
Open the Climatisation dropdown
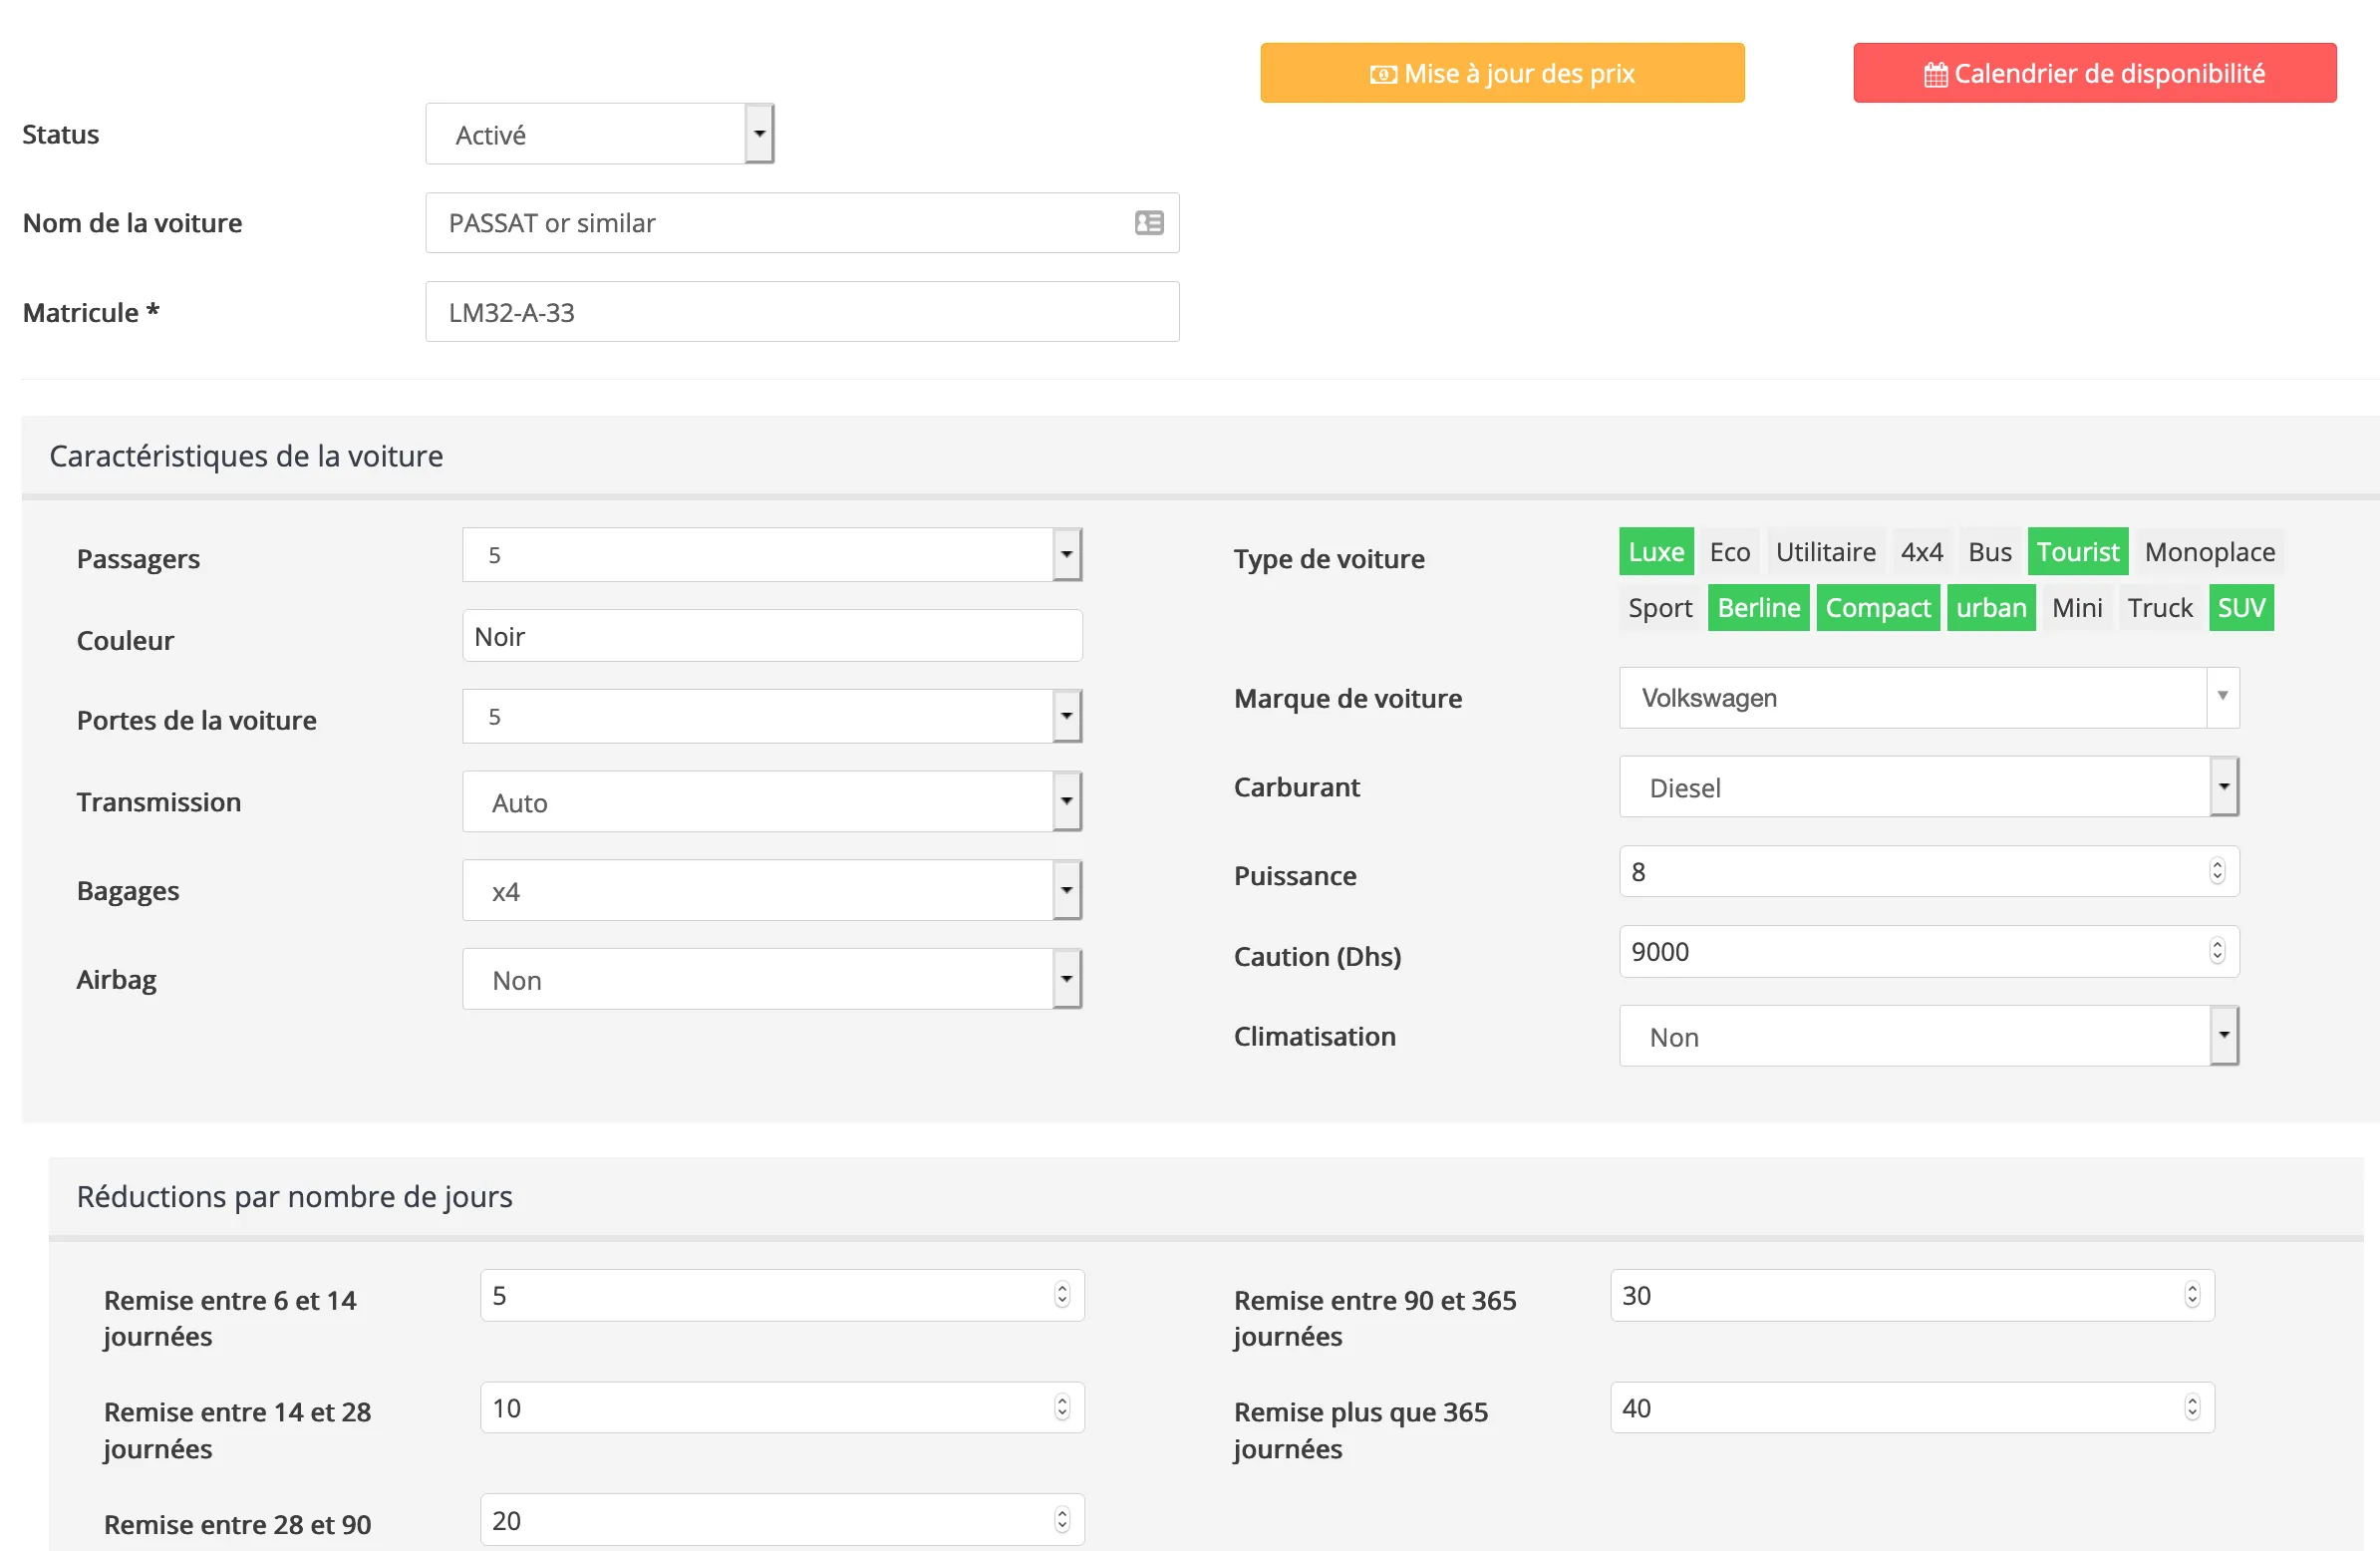tap(1929, 1037)
